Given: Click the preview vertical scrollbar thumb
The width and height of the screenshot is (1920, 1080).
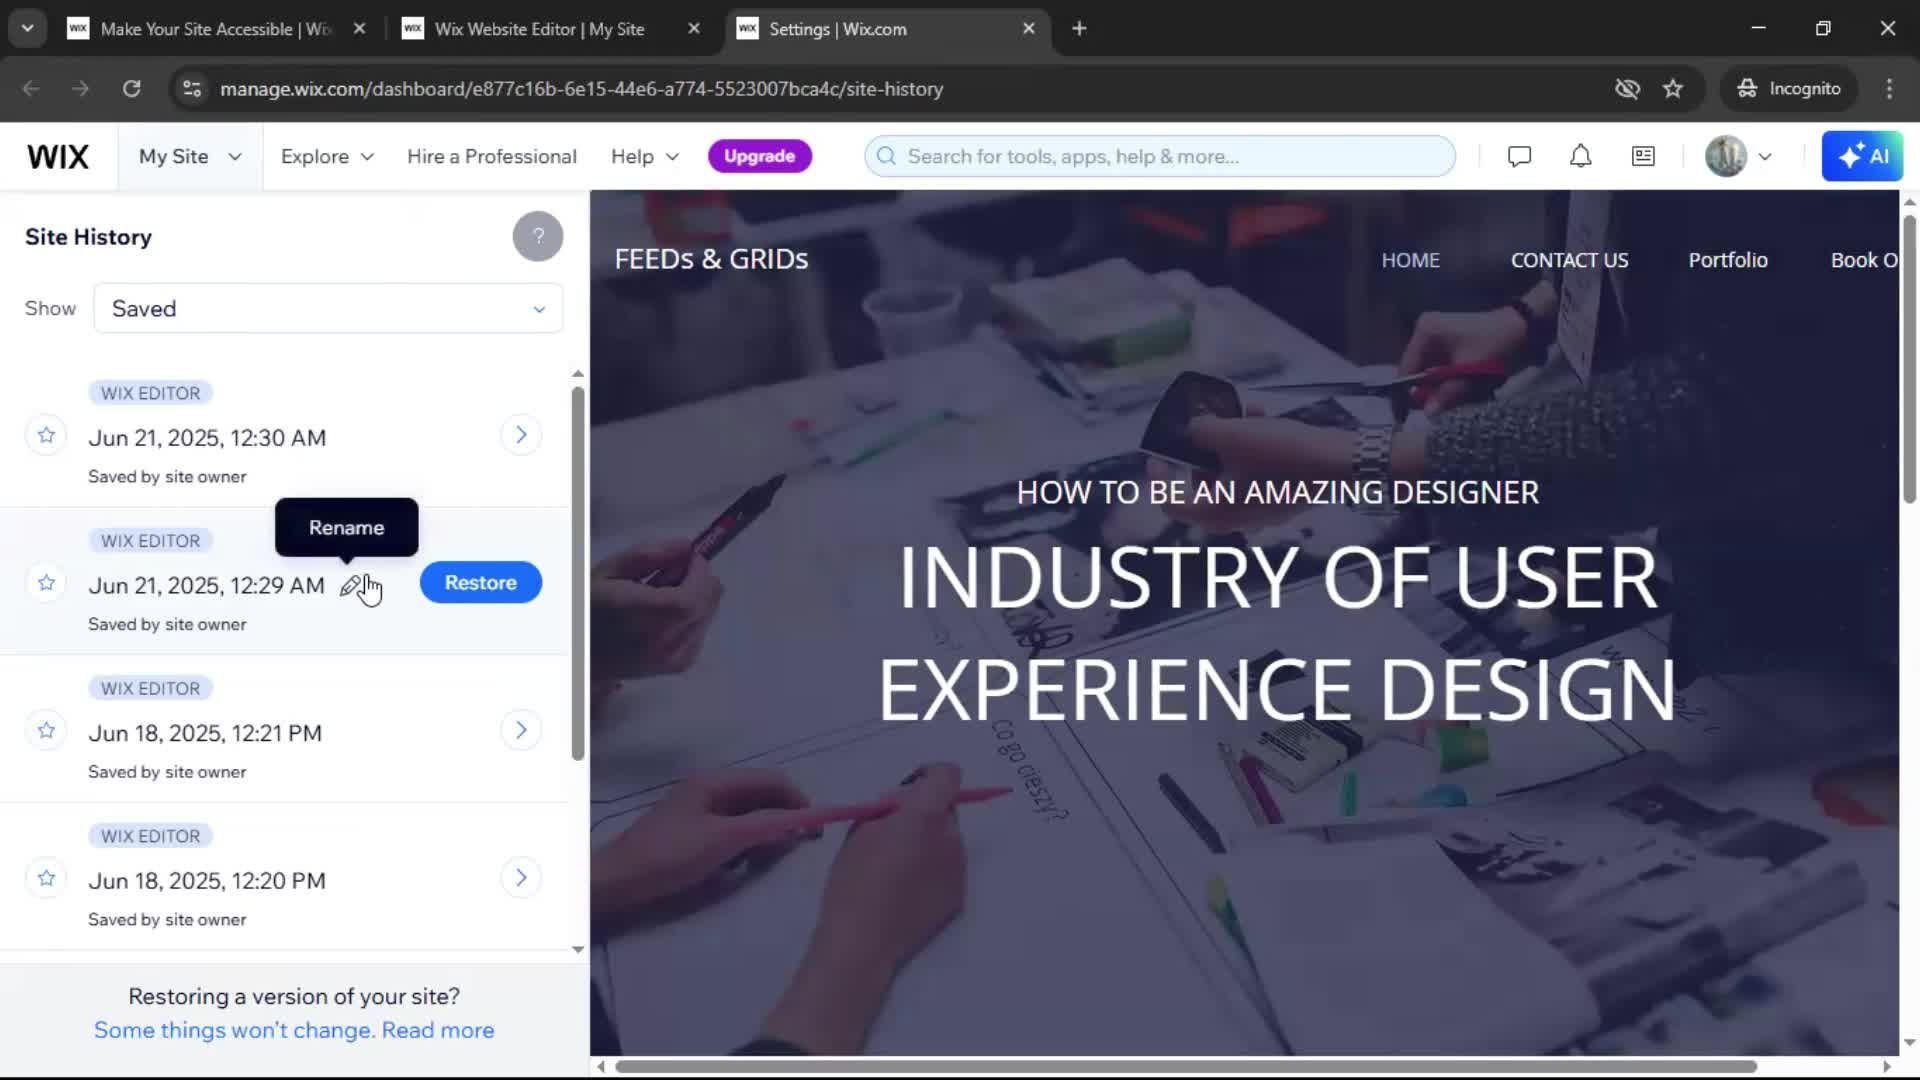Looking at the screenshot, I should pos(1909,360).
